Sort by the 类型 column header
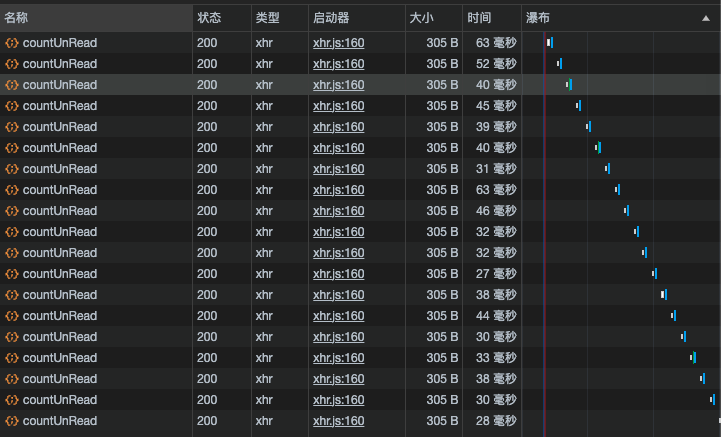 (x=280, y=18)
